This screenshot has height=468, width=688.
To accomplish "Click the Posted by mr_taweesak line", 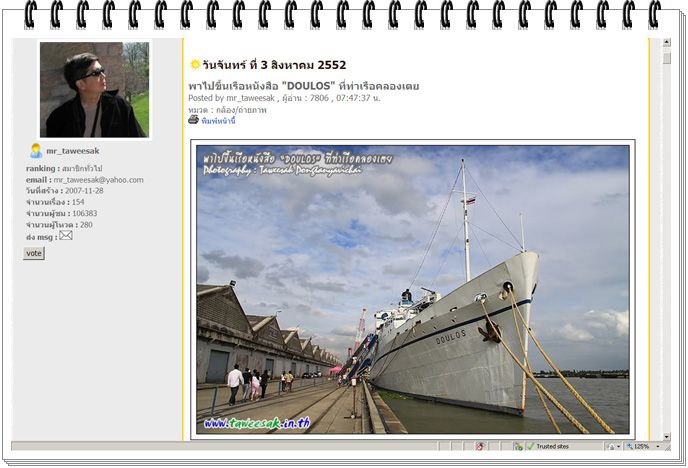I will [x=284, y=98].
